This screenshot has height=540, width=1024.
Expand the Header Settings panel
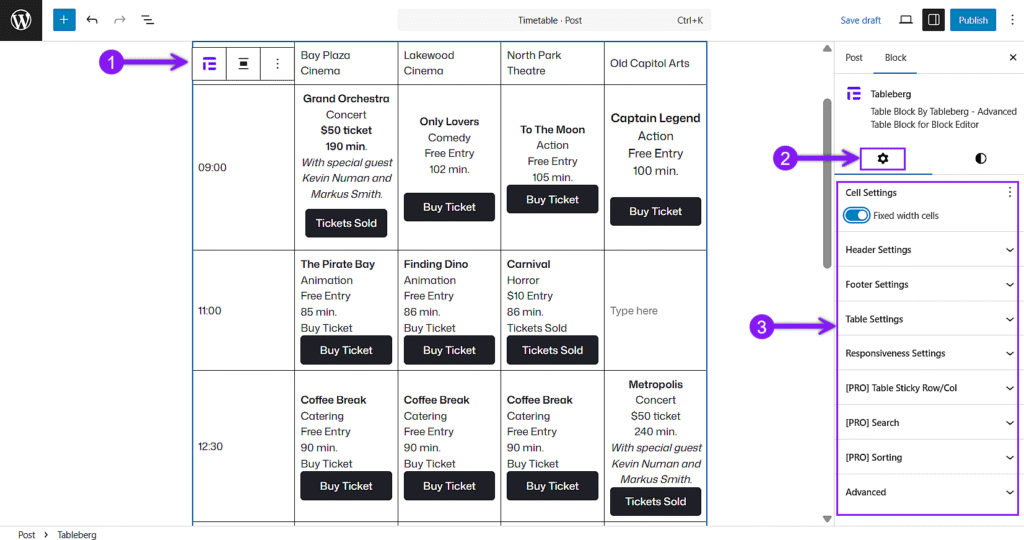pyautogui.click(x=928, y=250)
